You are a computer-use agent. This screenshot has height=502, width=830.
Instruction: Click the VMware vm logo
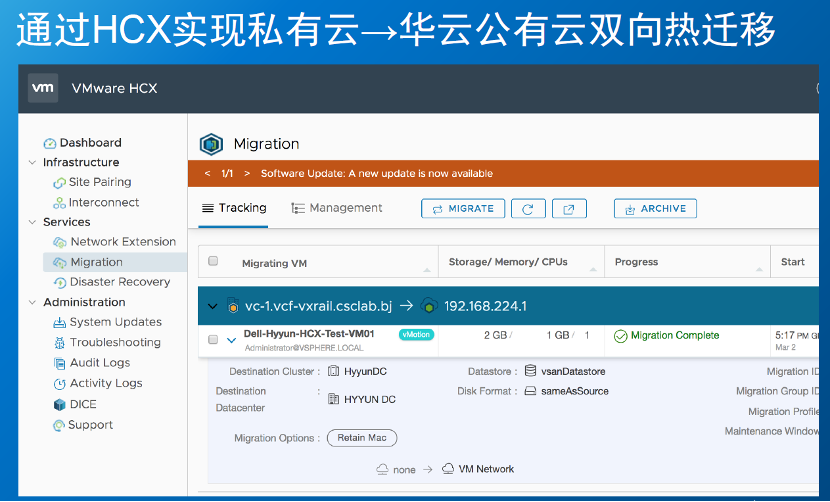point(43,88)
